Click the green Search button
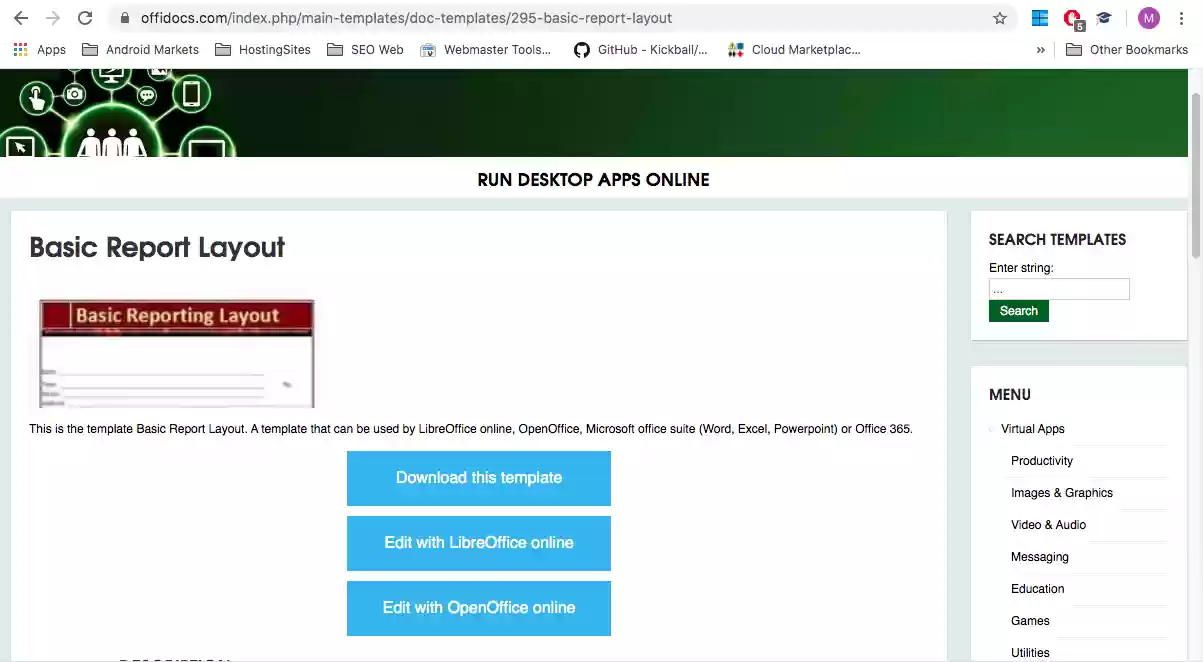This screenshot has width=1203, height=662. [1018, 311]
